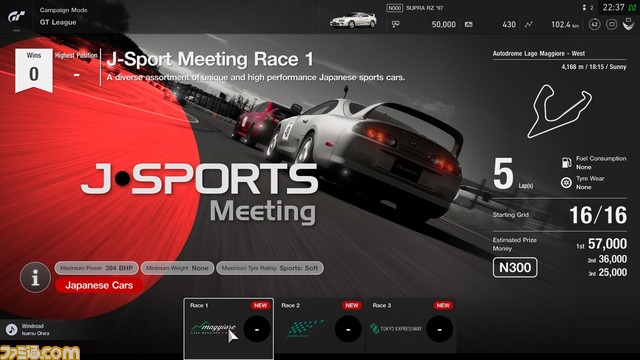Click the Windroad music note icon
Image resolution: width=640 pixels, height=360 pixels.
pyautogui.click(x=11, y=329)
